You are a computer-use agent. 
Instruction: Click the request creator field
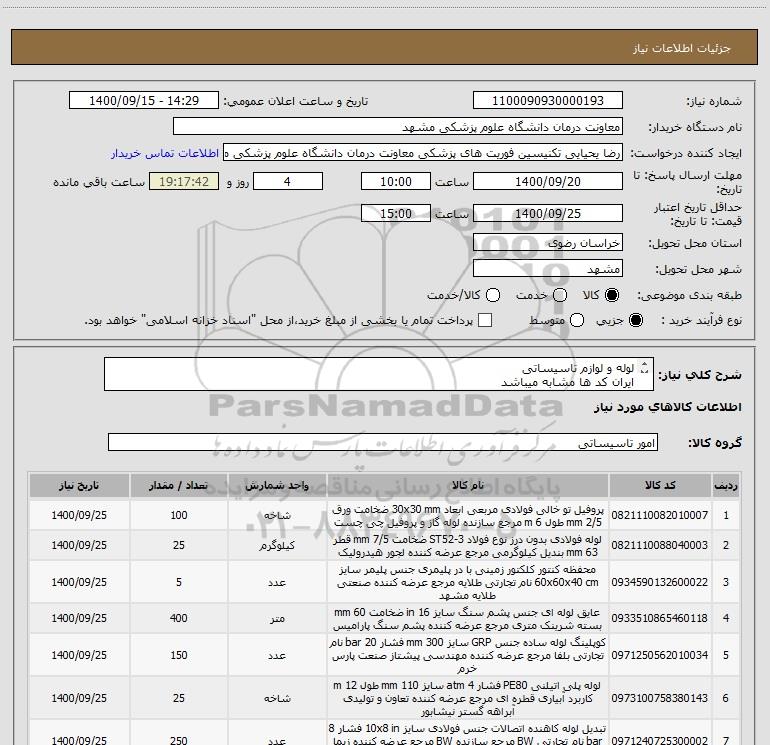[x=423, y=153]
